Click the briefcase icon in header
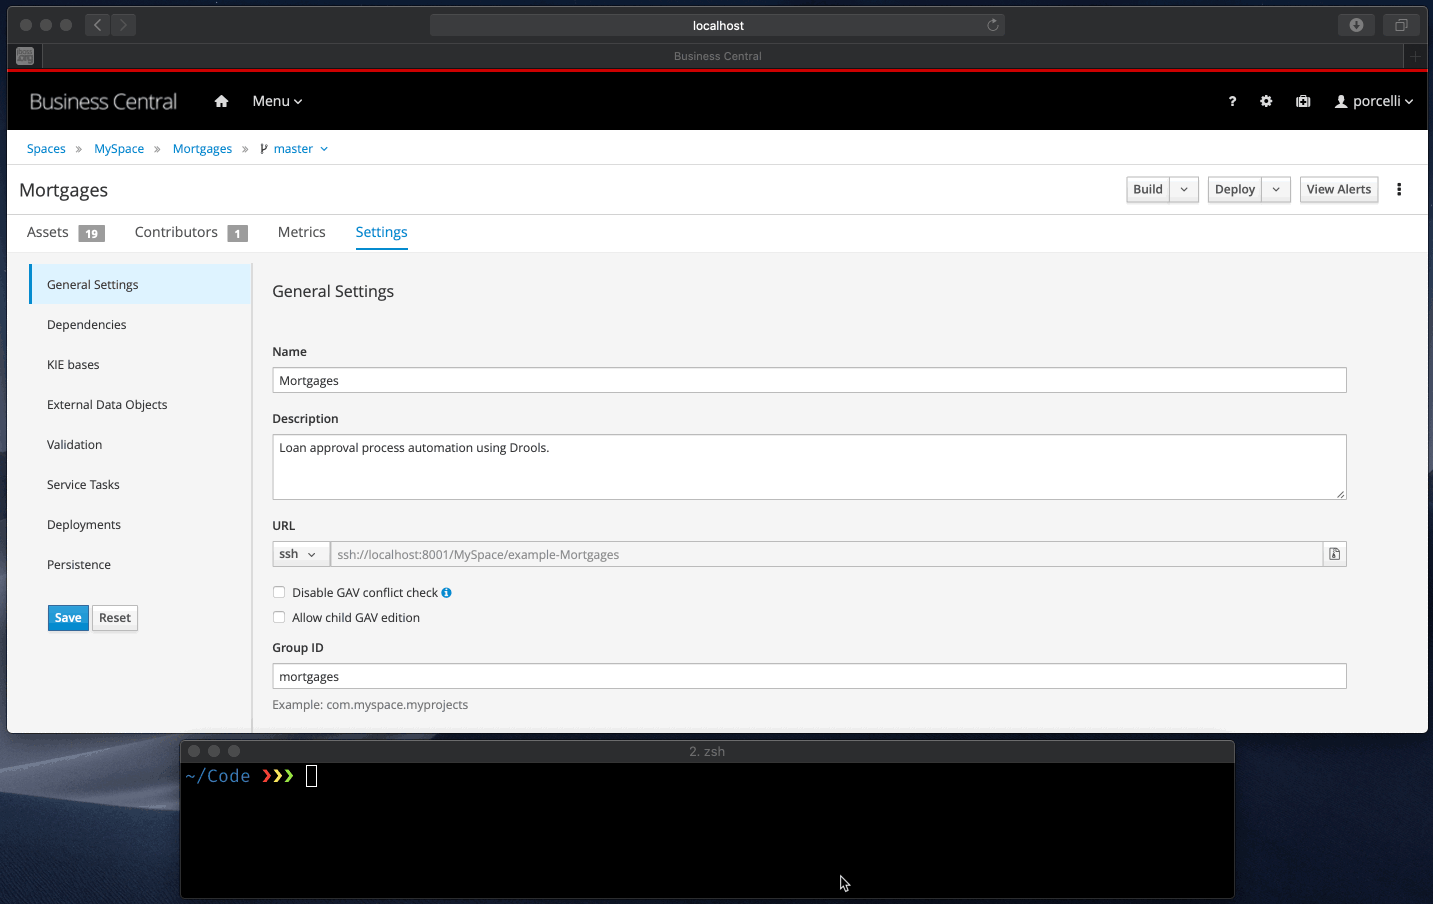Viewport: 1433px width, 904px height. click(1303, 101)
